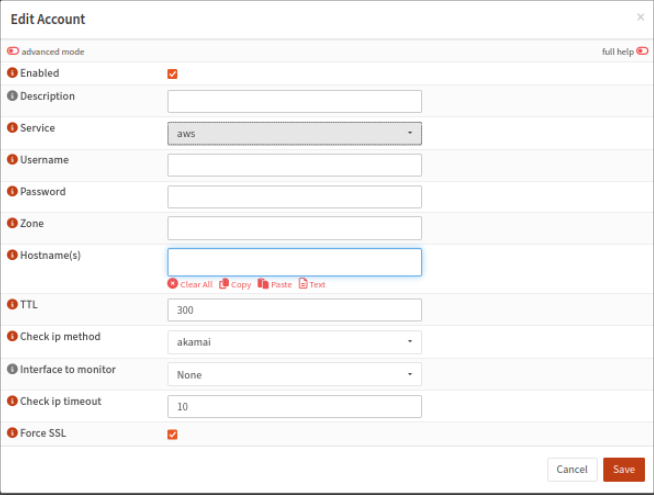The height and width of the screenshot is (495, 654).
Task: Open help icon for Username
Action: pos(13,159)
